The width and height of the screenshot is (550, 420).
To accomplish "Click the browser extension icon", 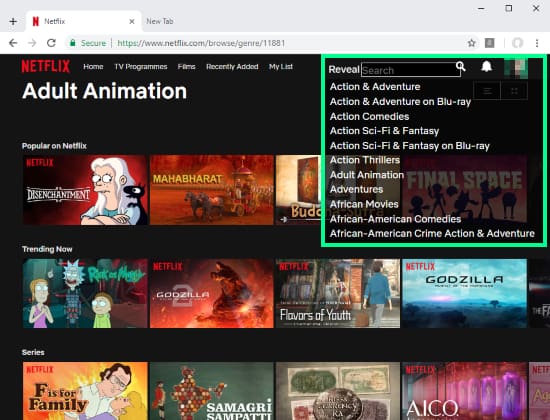I will (490, 43).
